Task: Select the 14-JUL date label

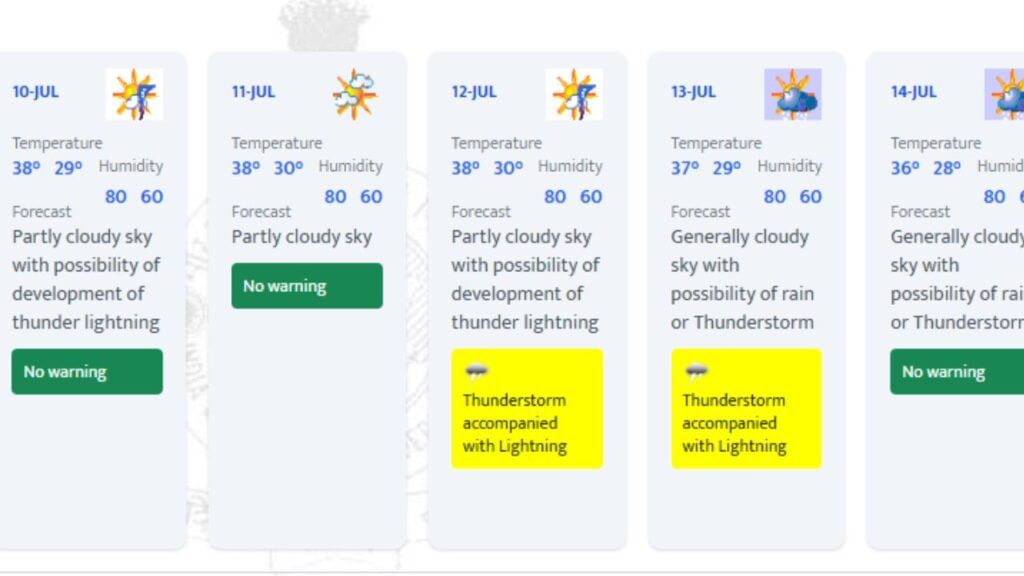Action: click(x=914, y=92)
